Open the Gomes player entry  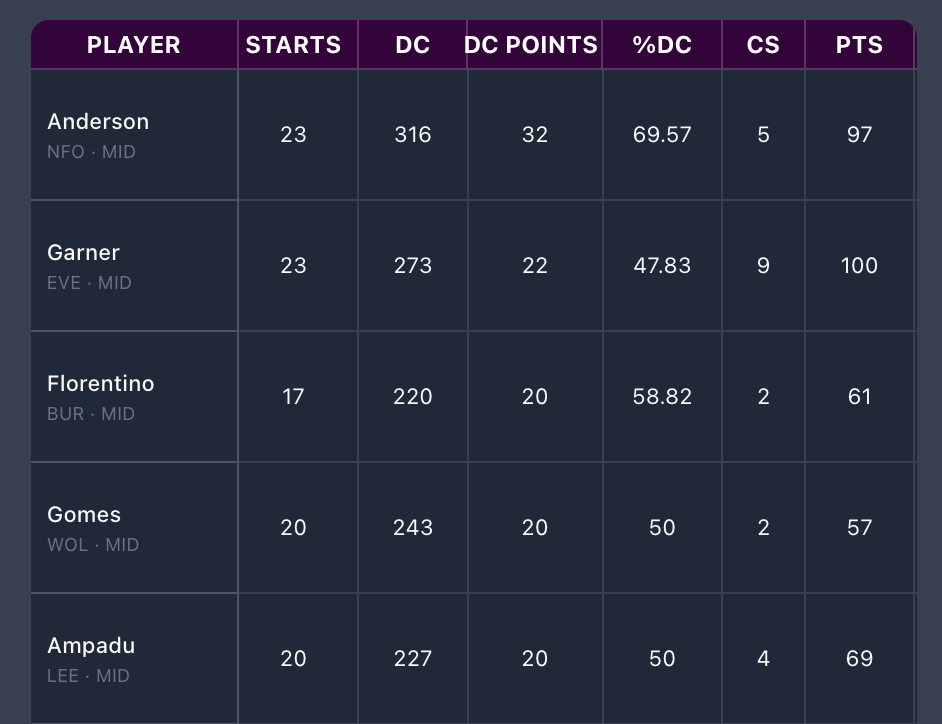84,515
